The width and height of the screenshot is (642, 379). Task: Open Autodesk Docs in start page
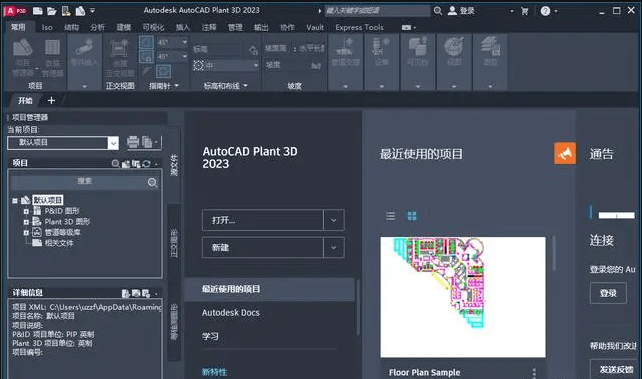[231, 313]
